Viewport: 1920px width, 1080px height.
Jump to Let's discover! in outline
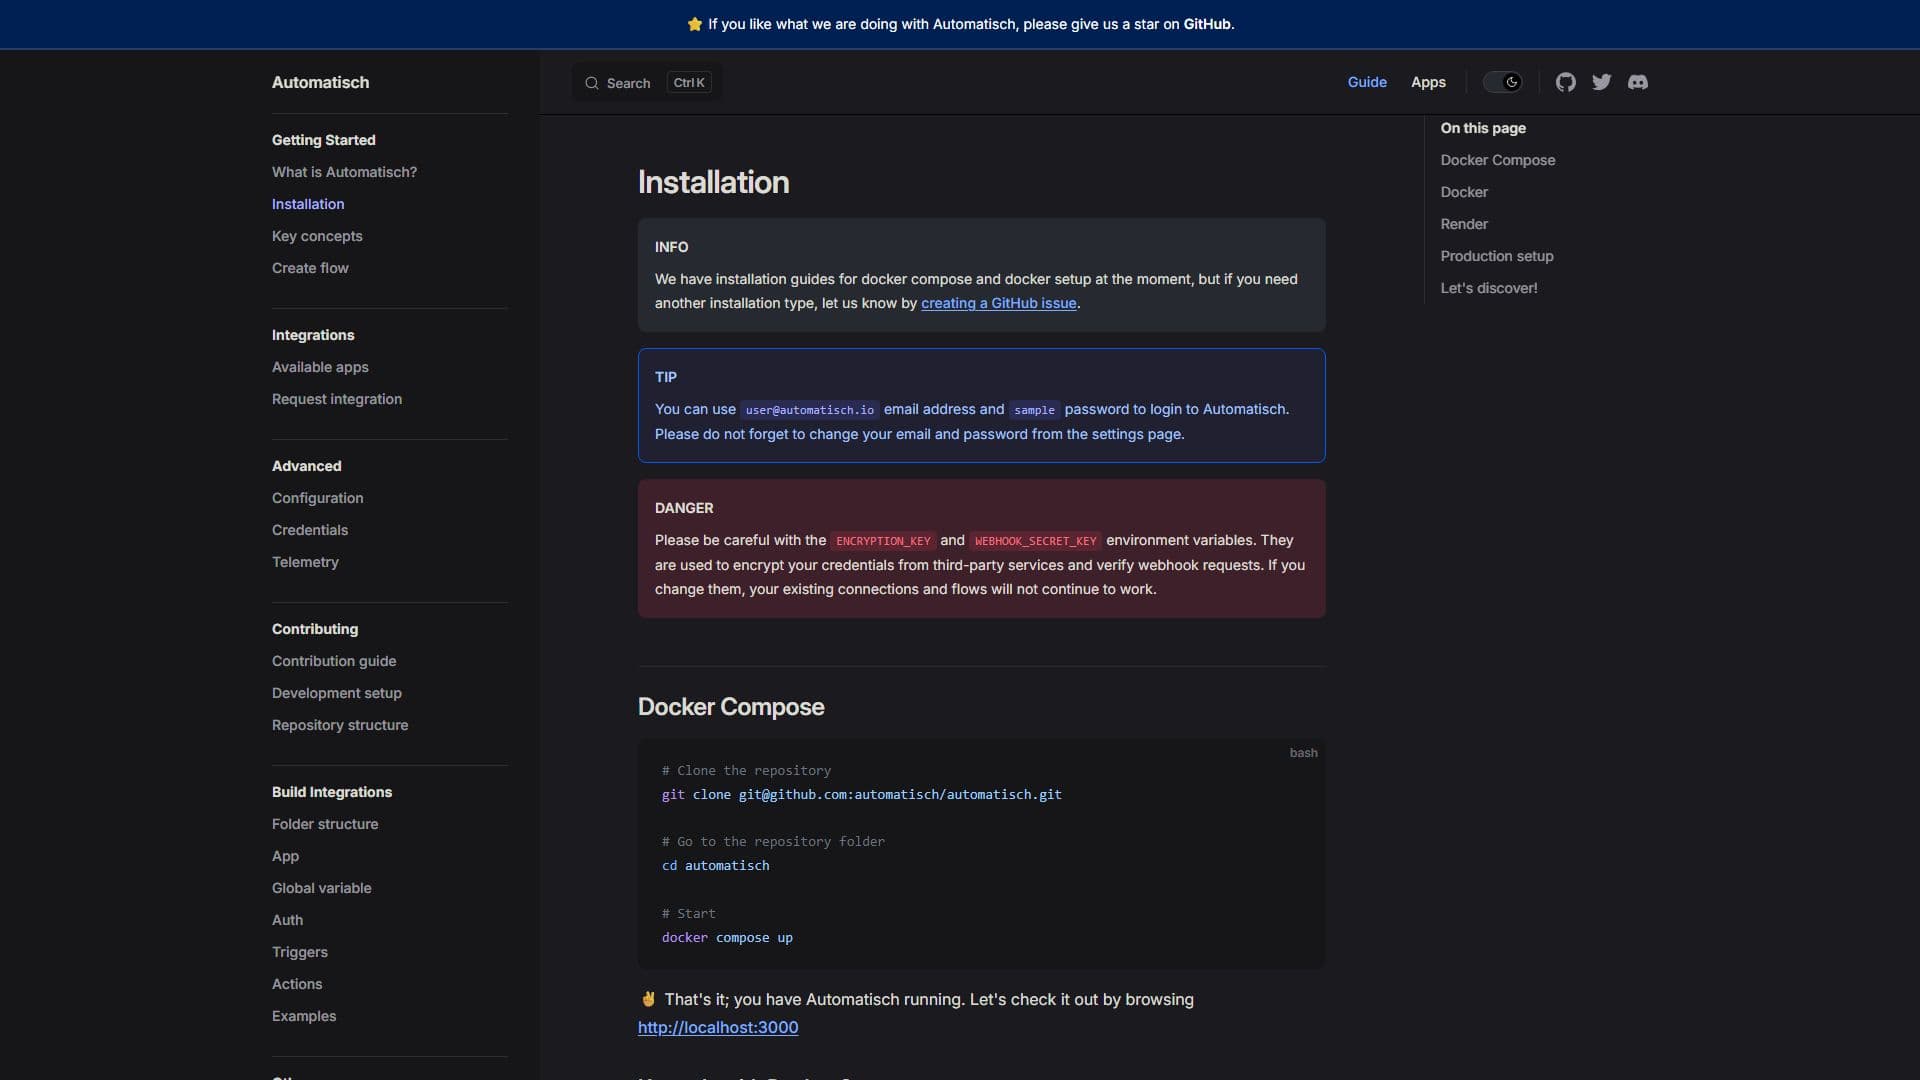[1488, 288]
